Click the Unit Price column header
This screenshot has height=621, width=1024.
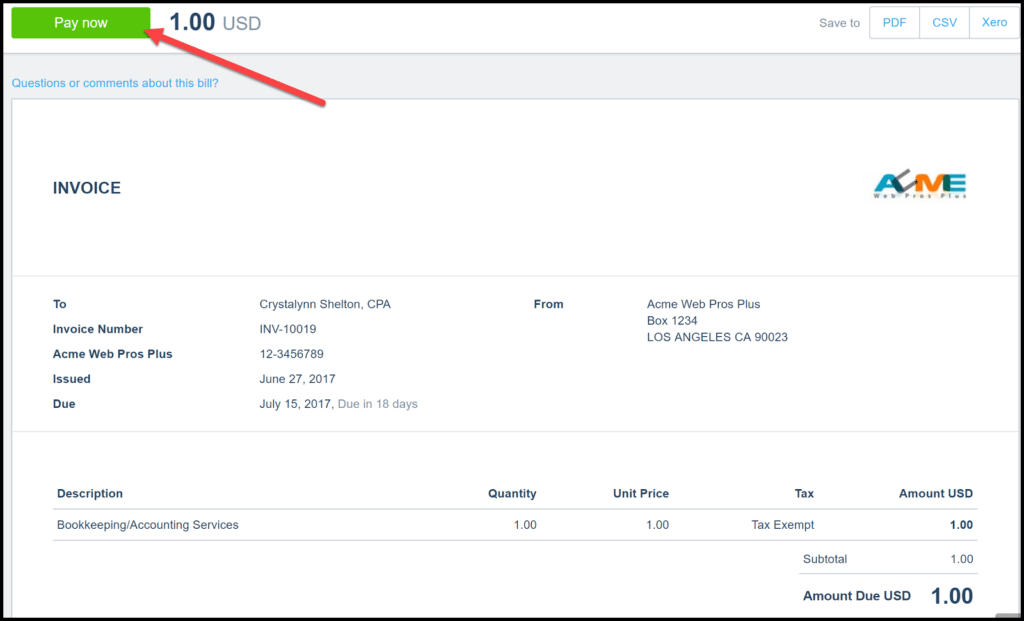point(641,494)
